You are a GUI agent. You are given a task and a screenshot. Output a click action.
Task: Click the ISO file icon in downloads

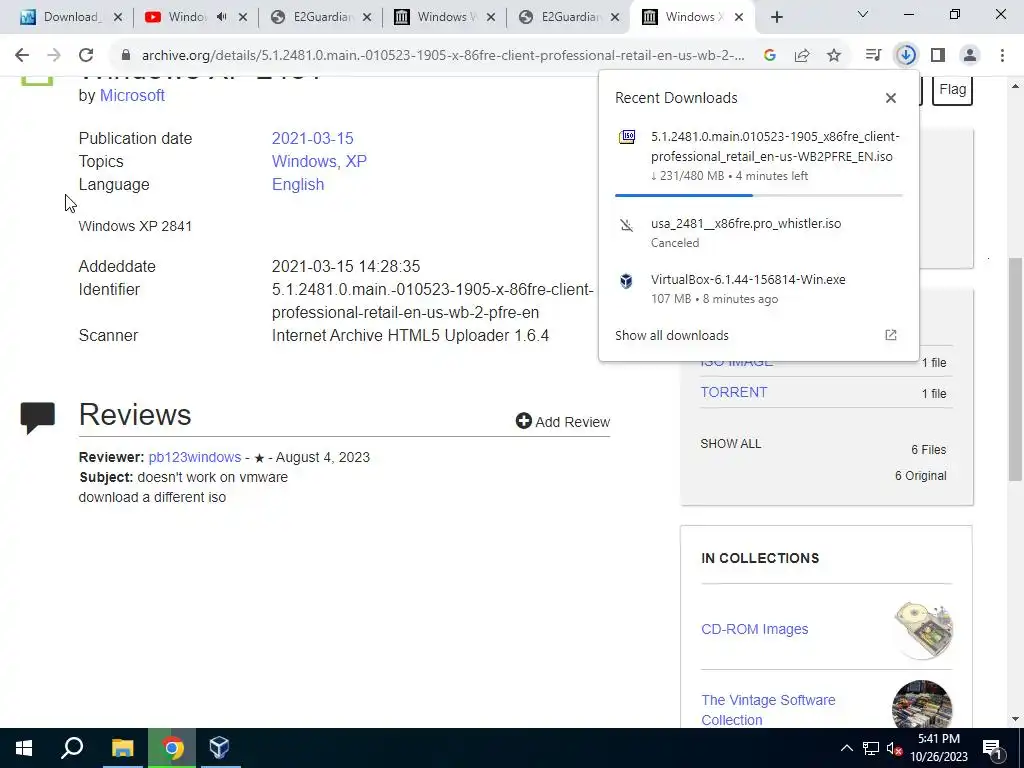pyautogui.click(x=627, y=137)
